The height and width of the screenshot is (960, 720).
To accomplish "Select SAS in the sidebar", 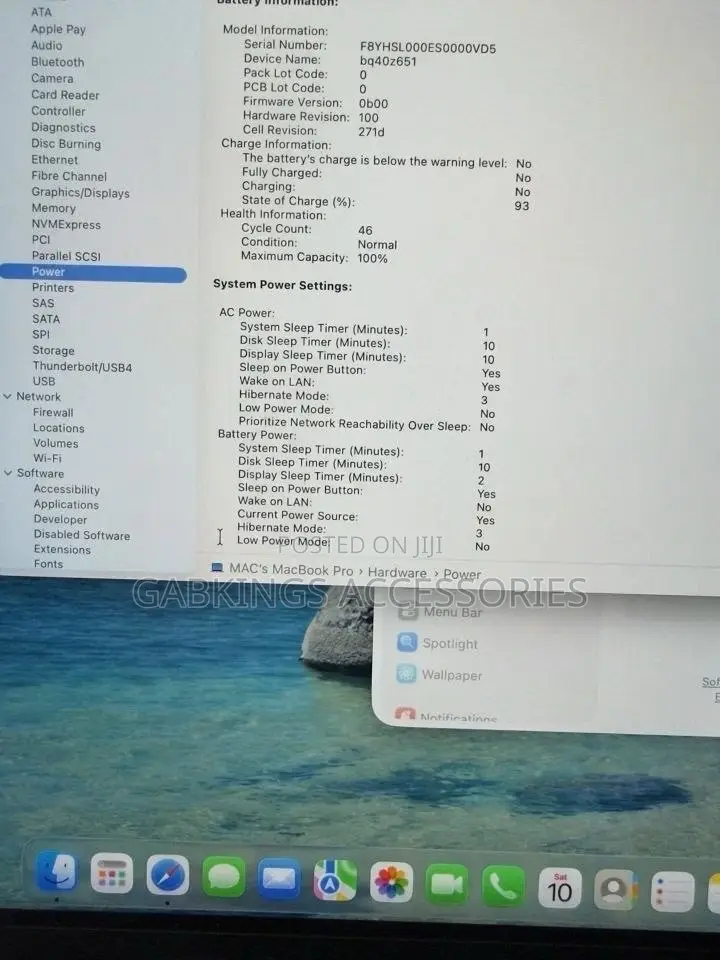I will pyautogui.click(x=43, y=303).
